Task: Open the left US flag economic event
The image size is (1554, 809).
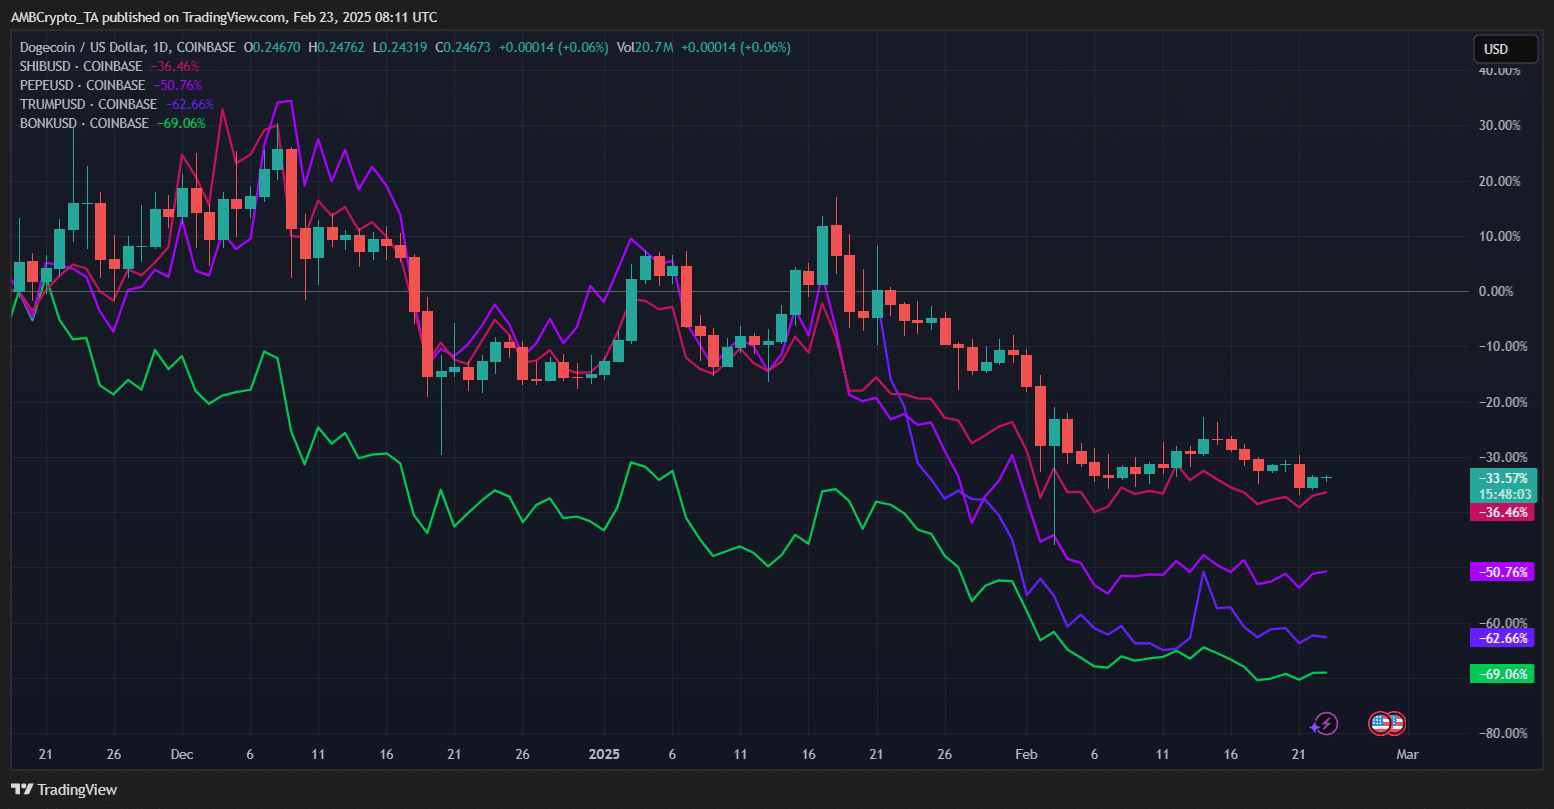Action: (x=1379, y=722)
